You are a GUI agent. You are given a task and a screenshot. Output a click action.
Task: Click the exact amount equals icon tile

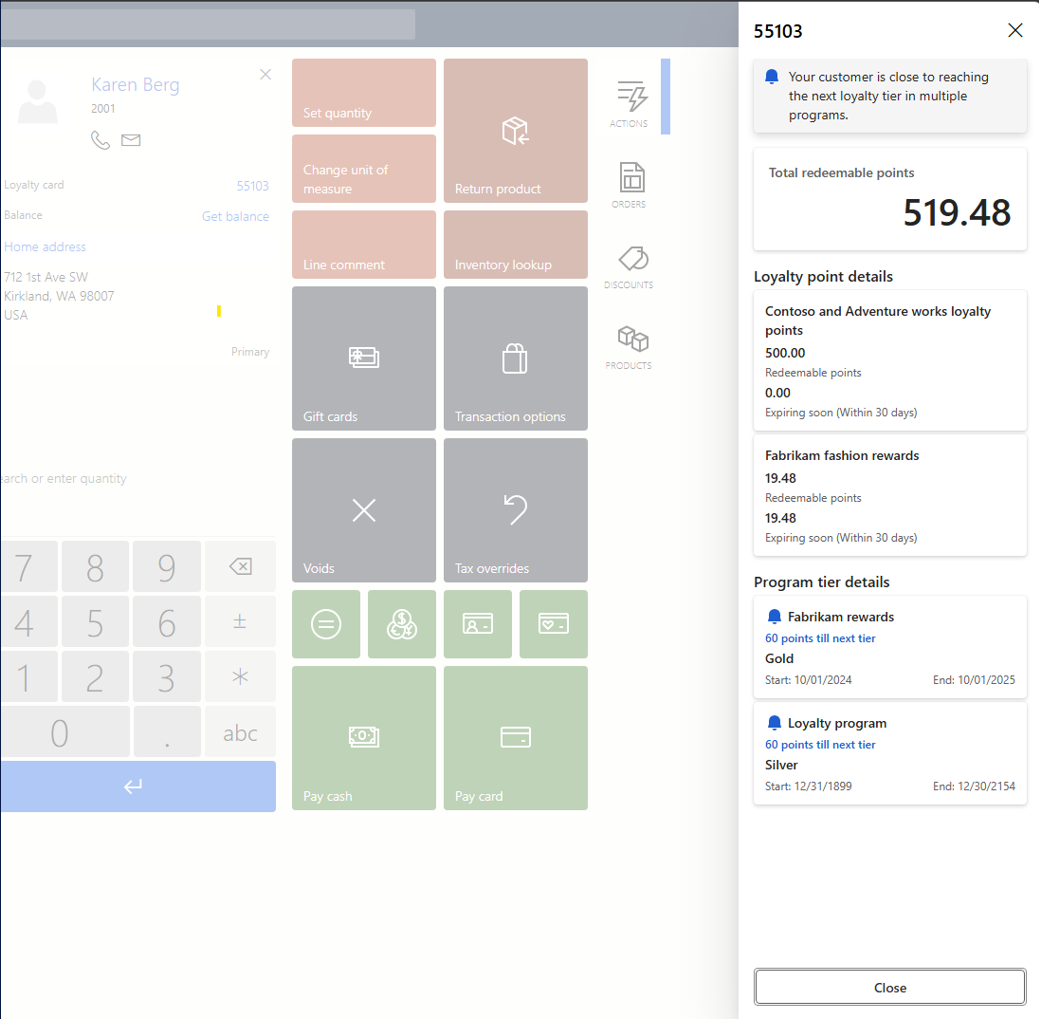(326, 624)
